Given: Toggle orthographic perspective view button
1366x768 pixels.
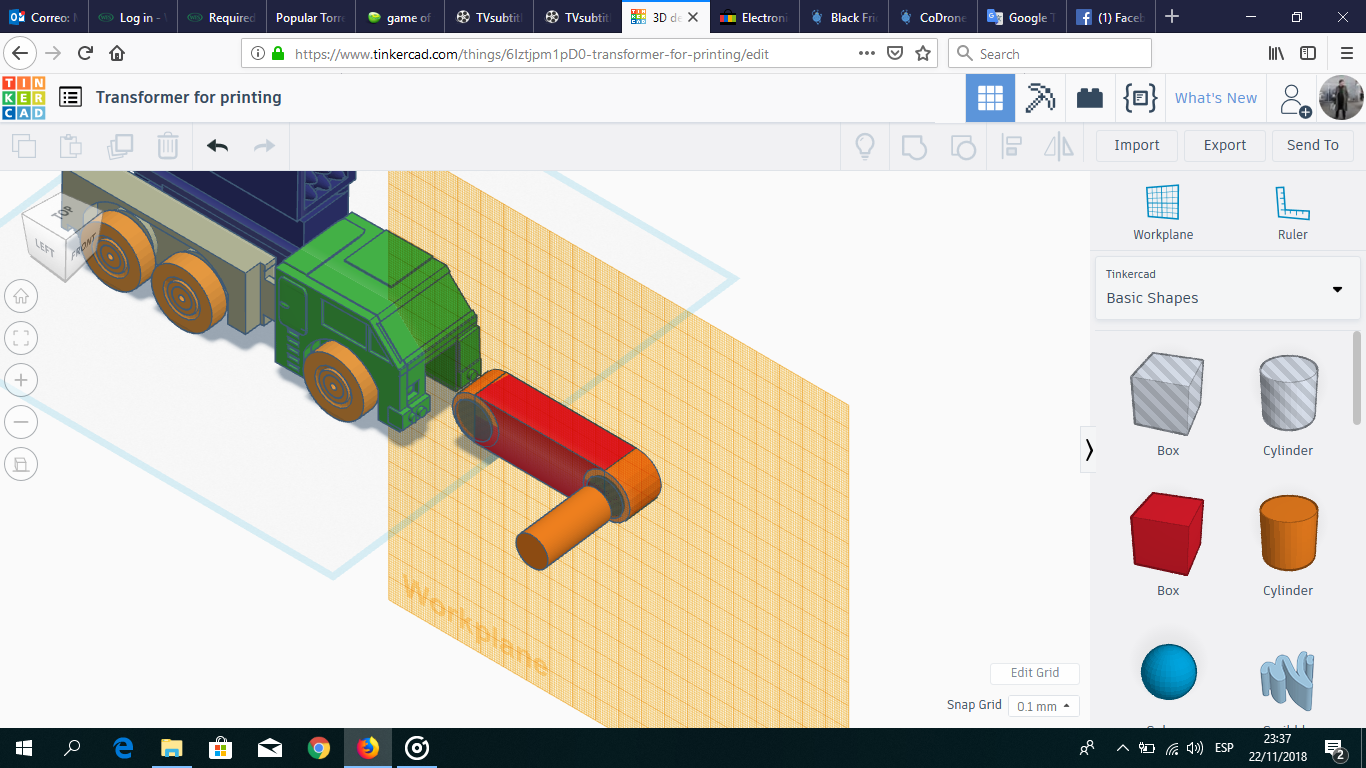Looking at the screenshot, I should tap(21, 463).
